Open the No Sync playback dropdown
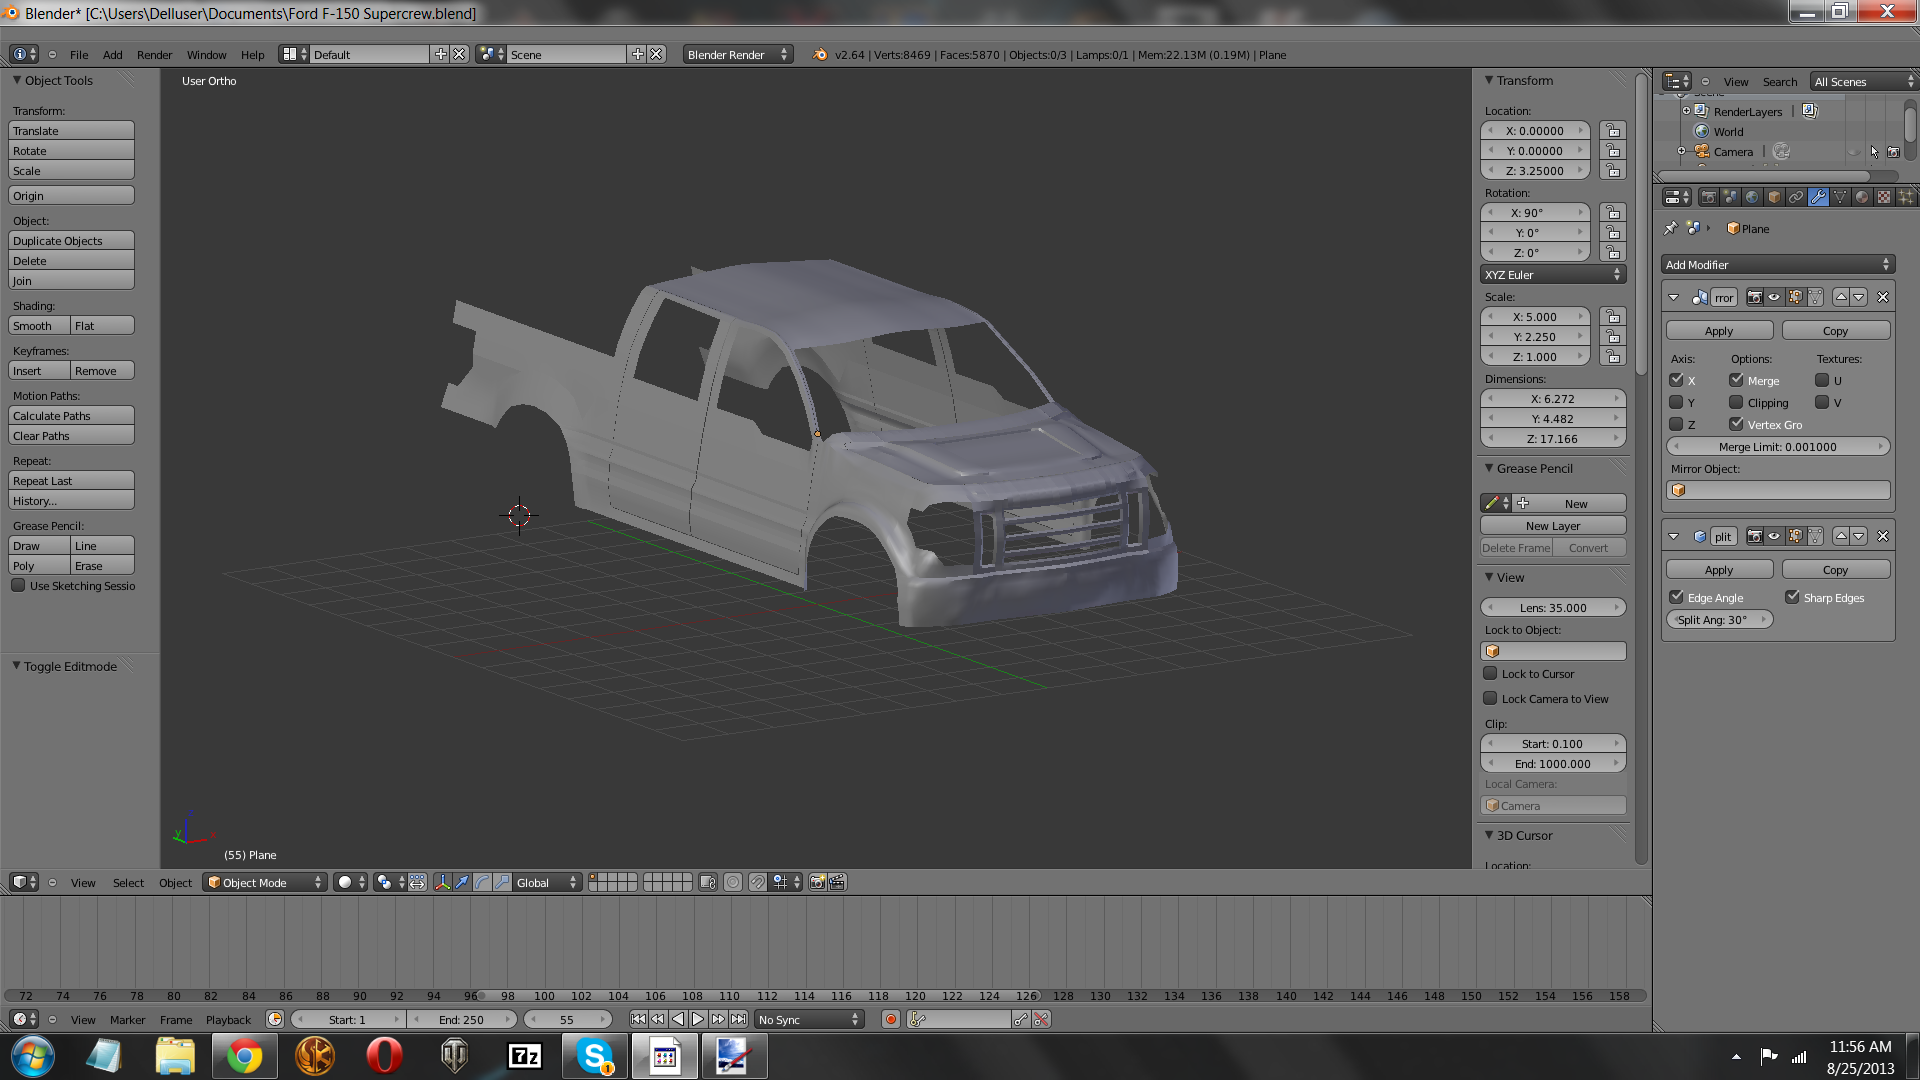Image resolution: width=1920 pixels, height=1080 pixels. (809, 1019)
